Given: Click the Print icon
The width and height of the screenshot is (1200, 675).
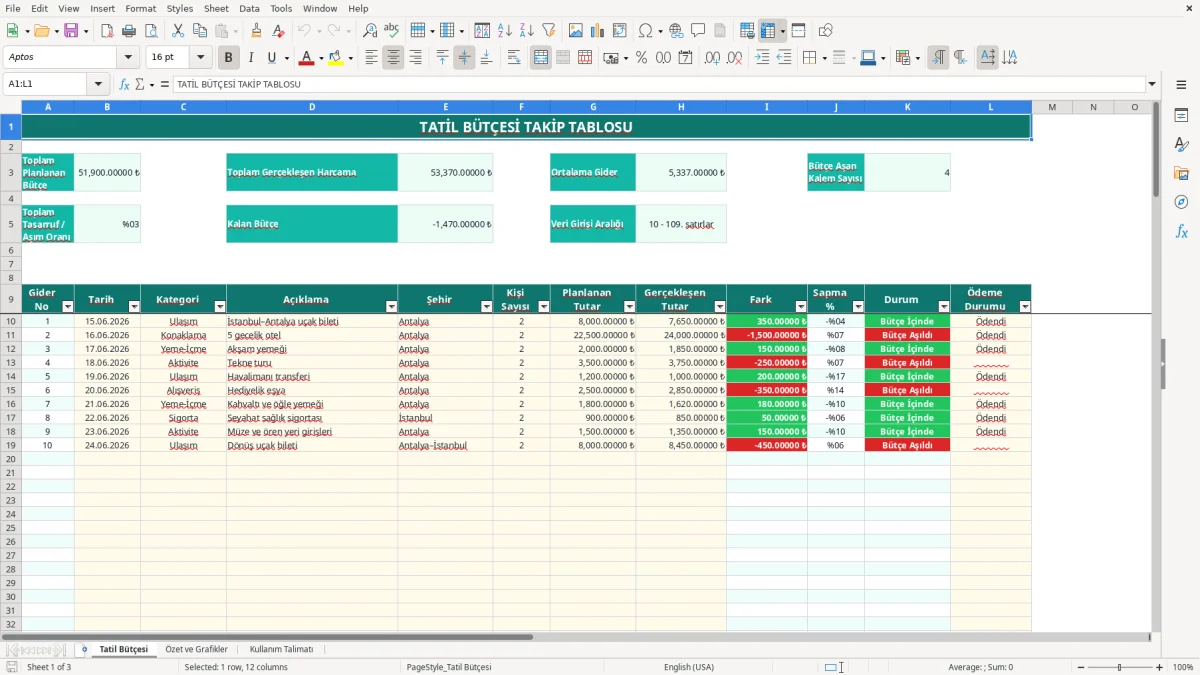Looking at the screenshot, I should (x=129, y=31).
